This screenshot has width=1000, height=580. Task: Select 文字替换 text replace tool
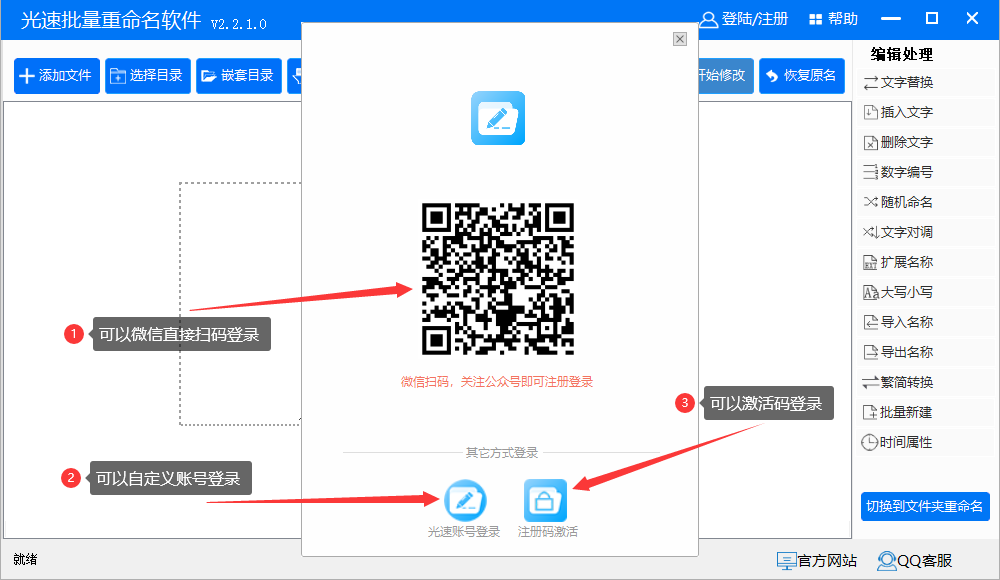tap(899, 82)
